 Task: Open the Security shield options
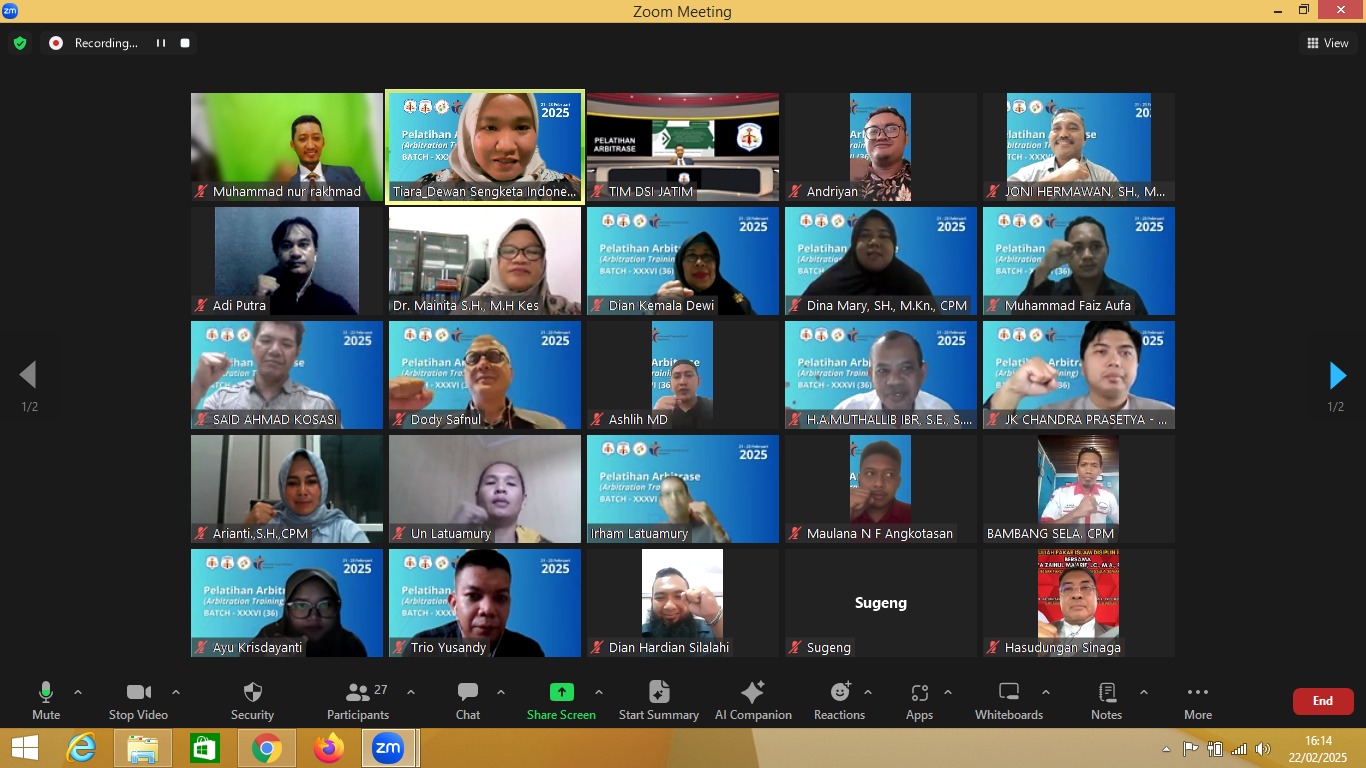coord(252,700)
